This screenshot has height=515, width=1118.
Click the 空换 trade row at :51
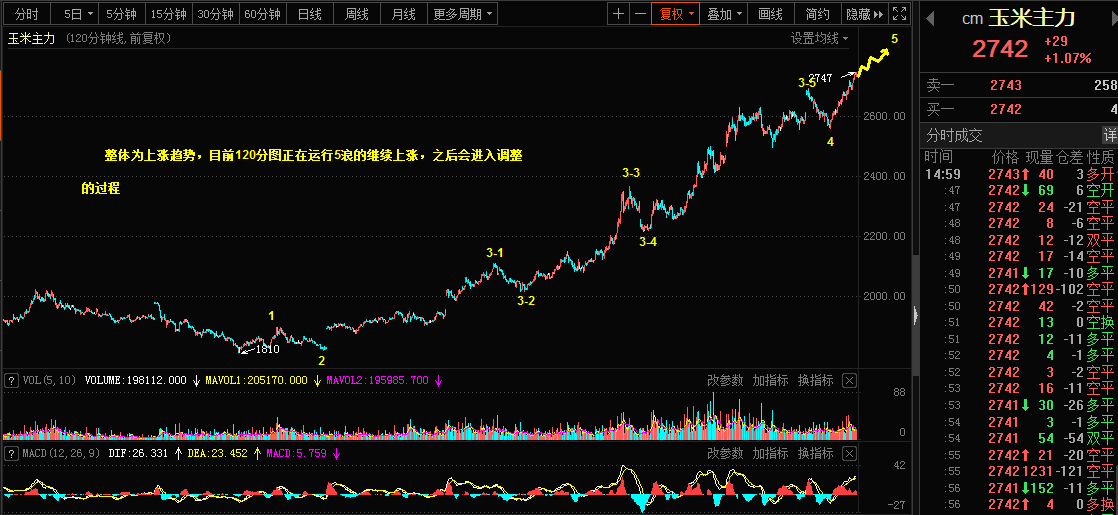pyautogui.click(x=1020, y=322)
